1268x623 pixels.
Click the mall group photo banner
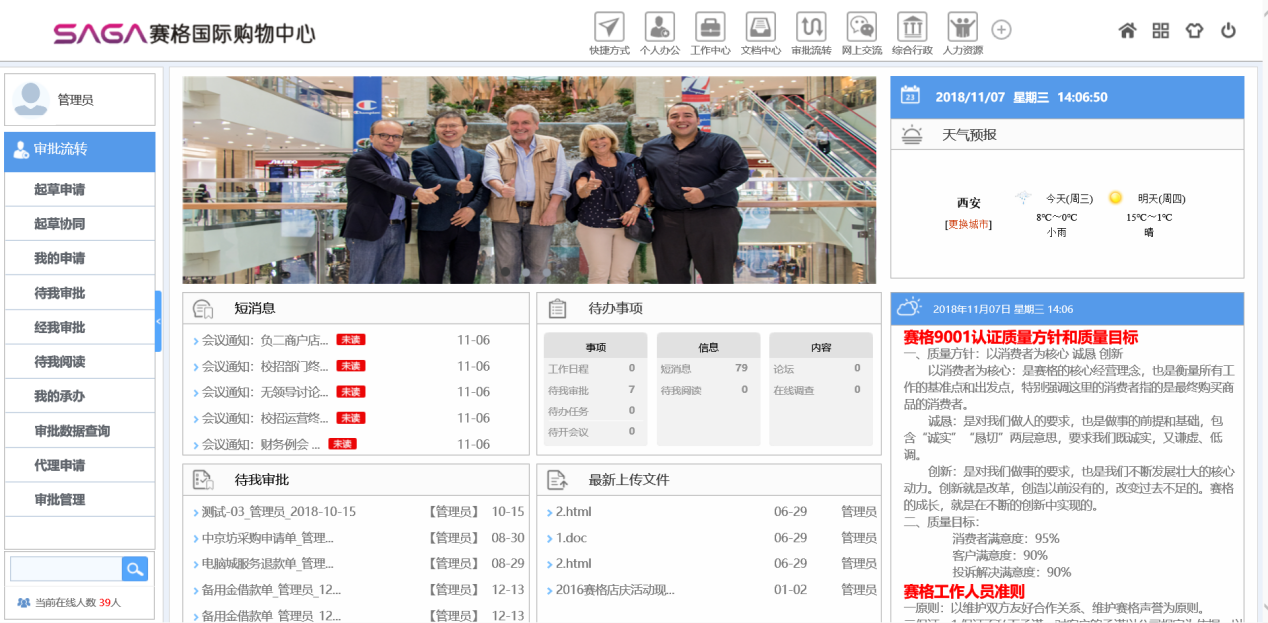(530, 180)
